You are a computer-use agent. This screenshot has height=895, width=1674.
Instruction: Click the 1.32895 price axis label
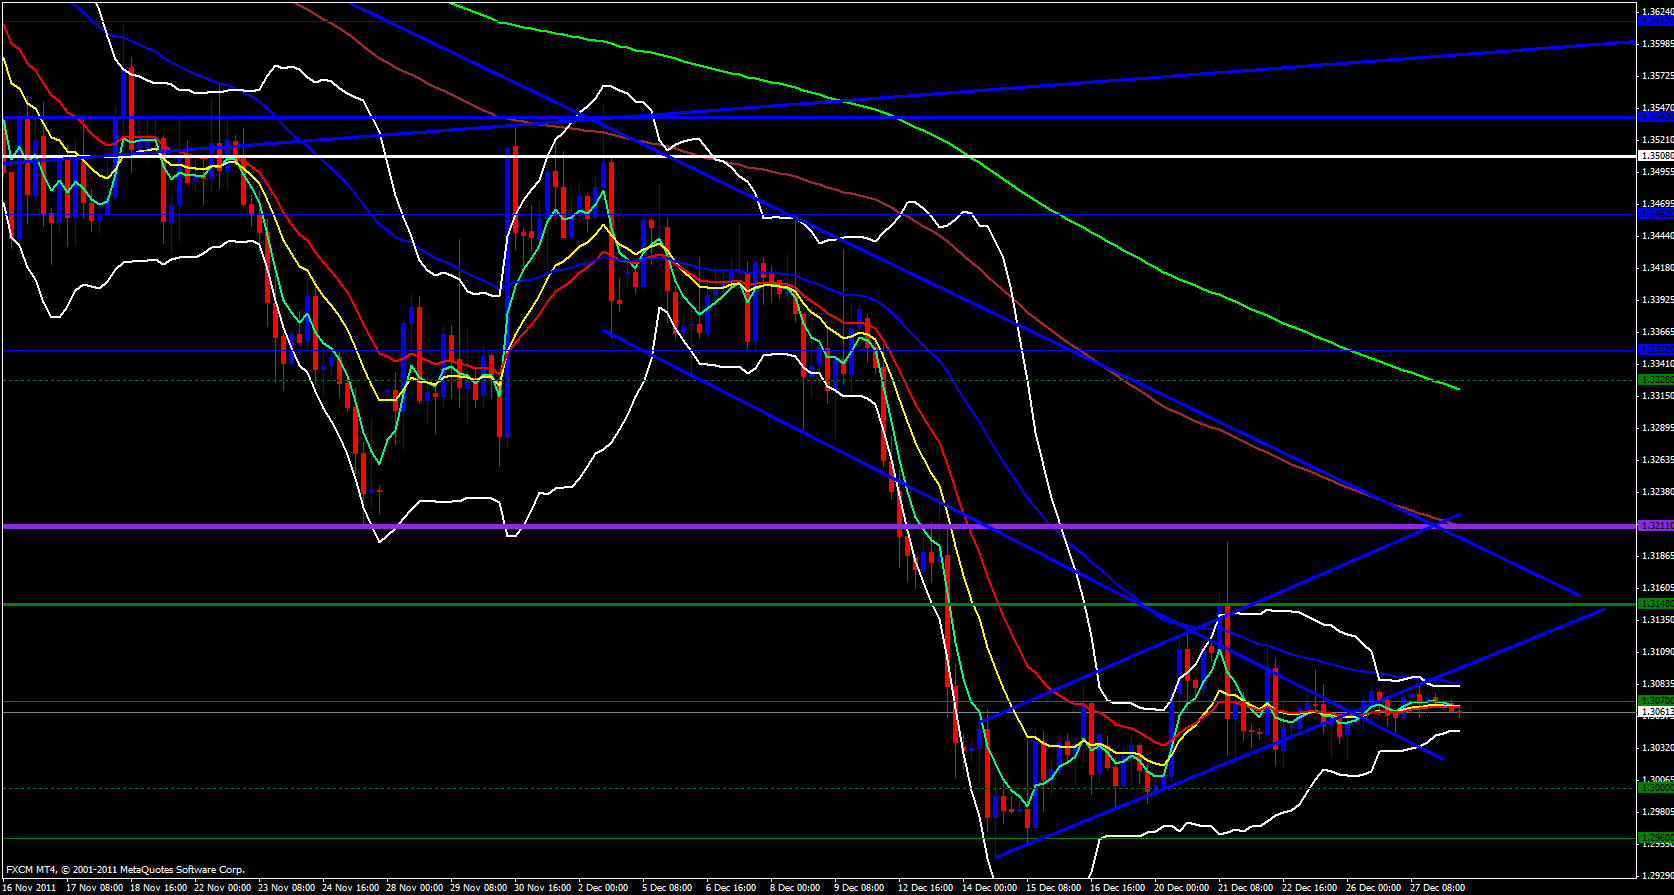click(x=1657, y=428)
